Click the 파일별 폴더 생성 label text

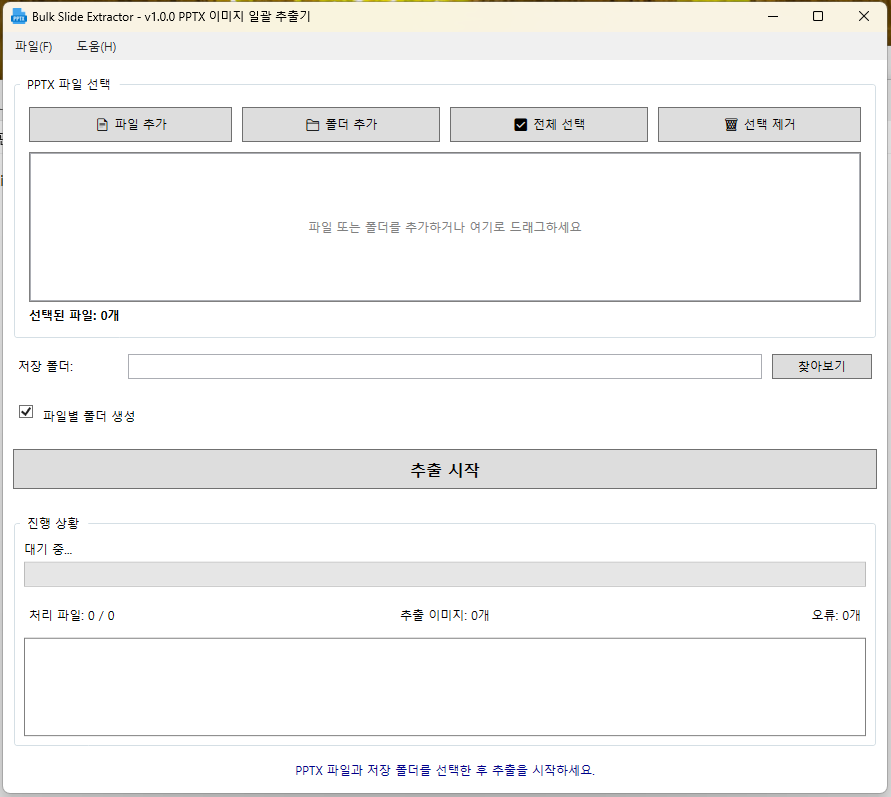coord(89,416)
